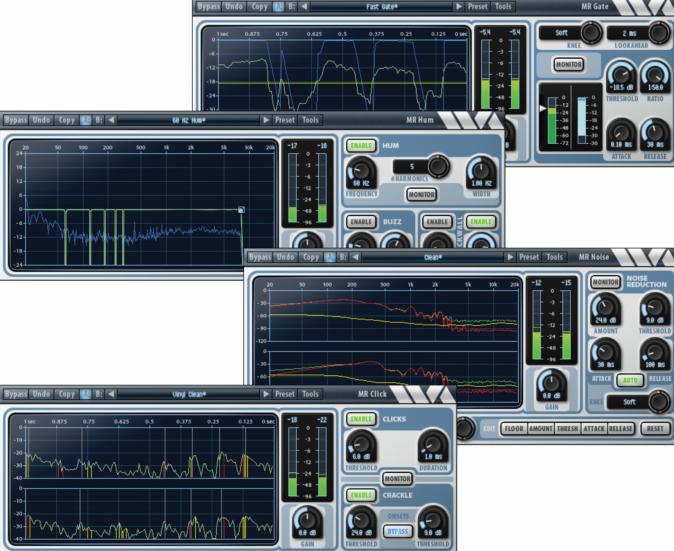Screen dimensions: 674x551
Task: Toggle CRACKLE Enable in MR Click
Action: point(362,495)
